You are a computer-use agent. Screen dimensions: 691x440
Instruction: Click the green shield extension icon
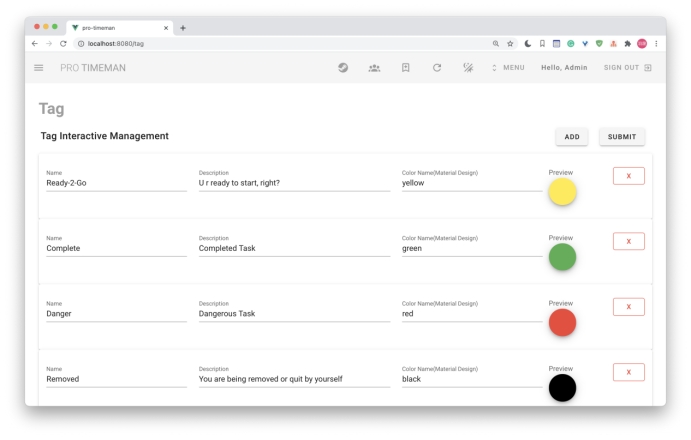click(599, 44)
